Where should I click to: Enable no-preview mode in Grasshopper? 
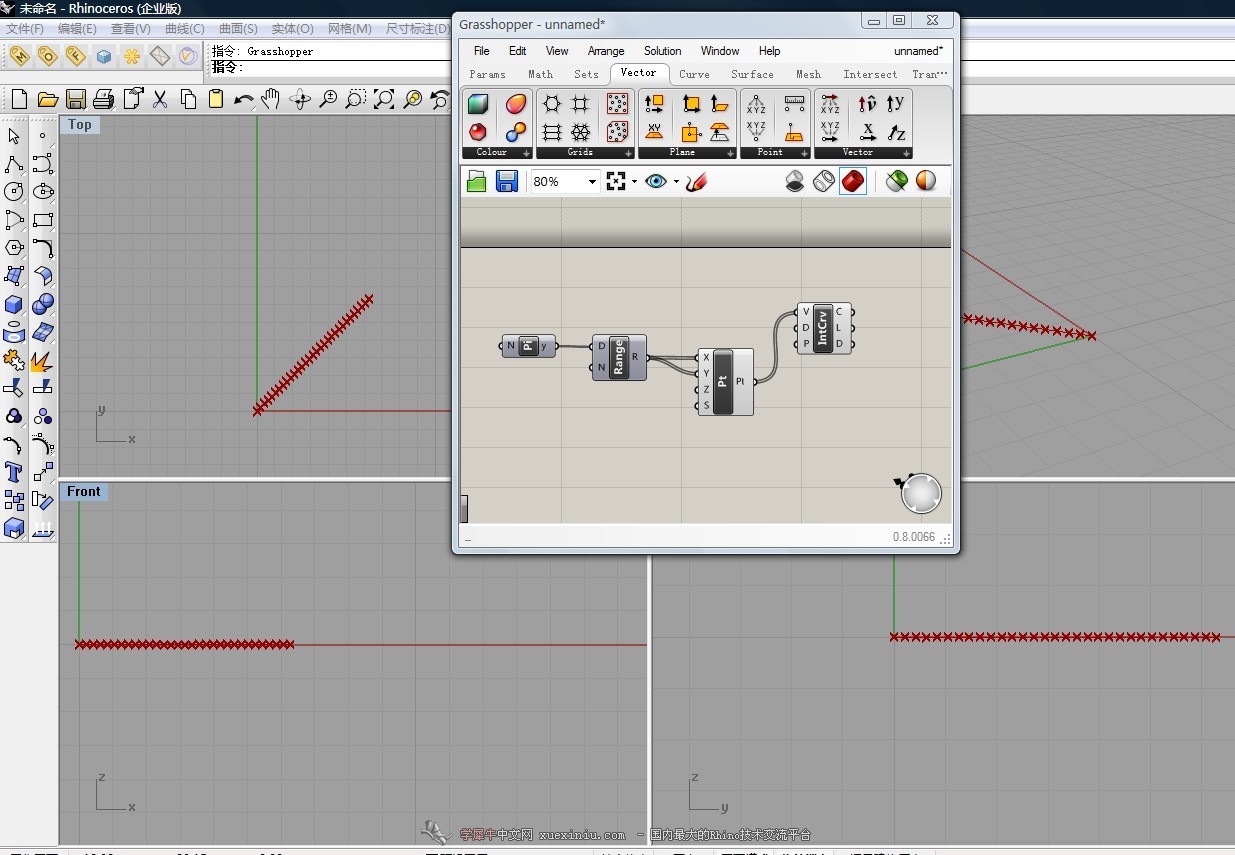(x=794, y=181)
